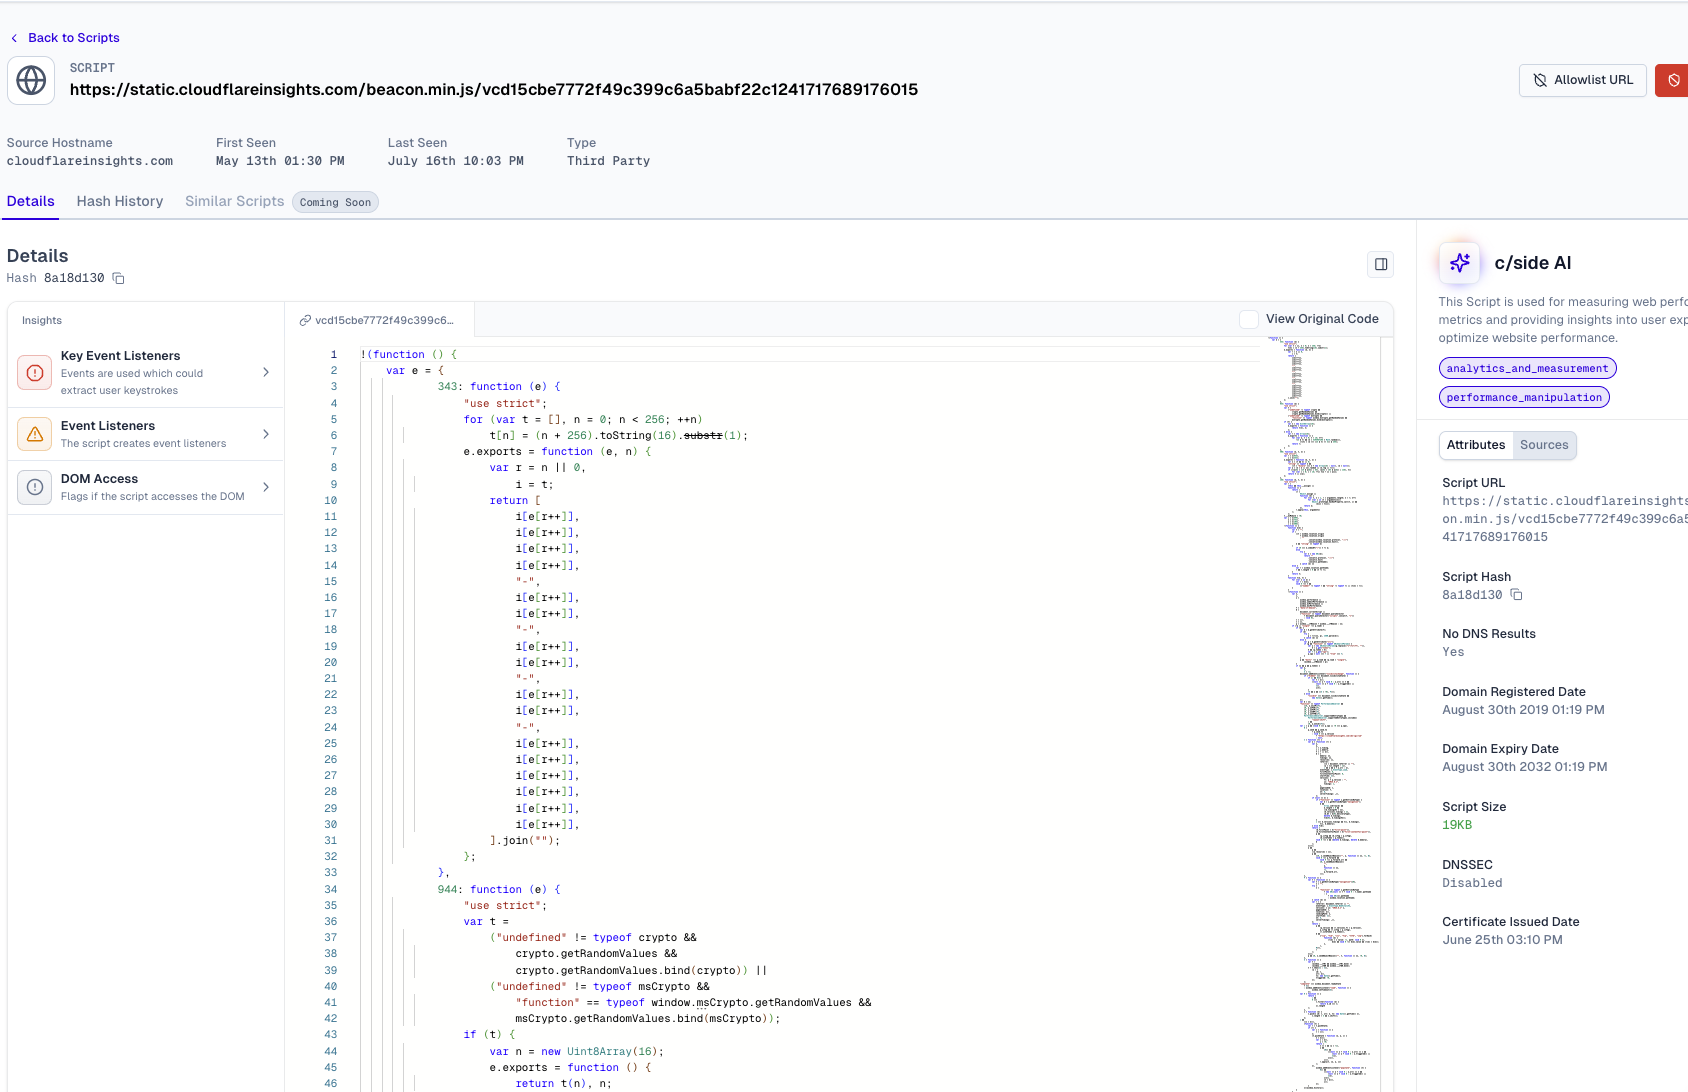Open the vcd15cbe7772f49c399c6... file tab

click(x=378, y=320)
